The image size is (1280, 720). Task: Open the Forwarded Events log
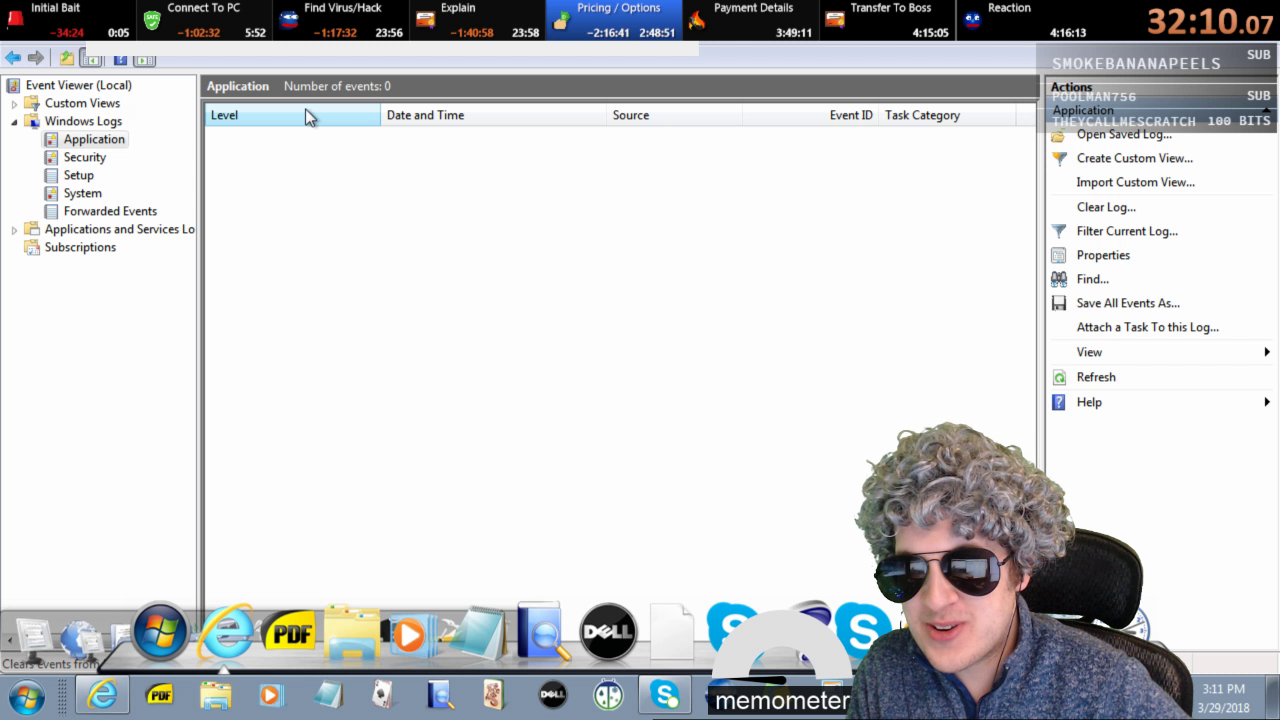(x=110, y=211)
